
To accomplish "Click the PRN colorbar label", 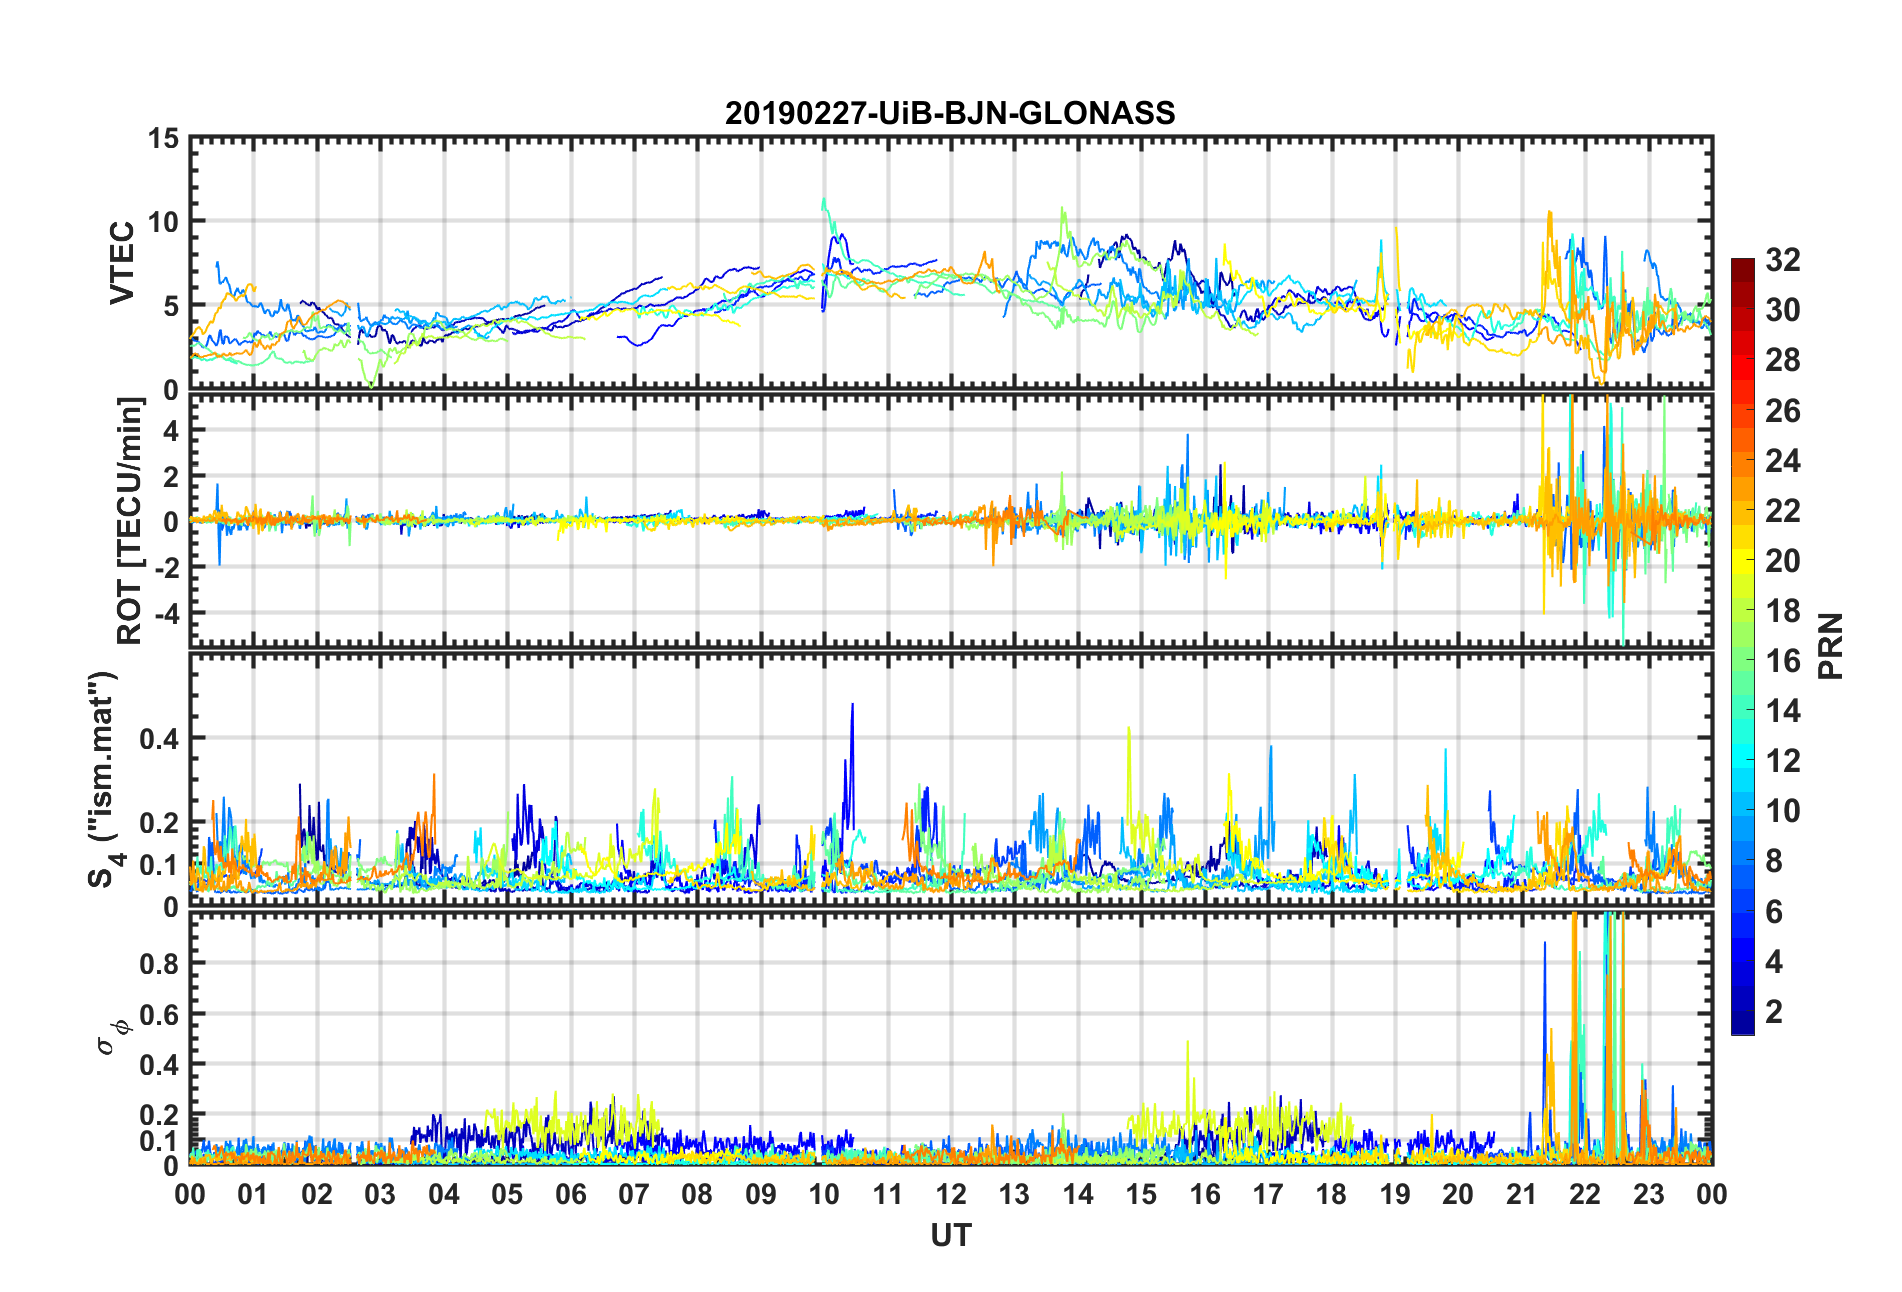I will 1831,646.
